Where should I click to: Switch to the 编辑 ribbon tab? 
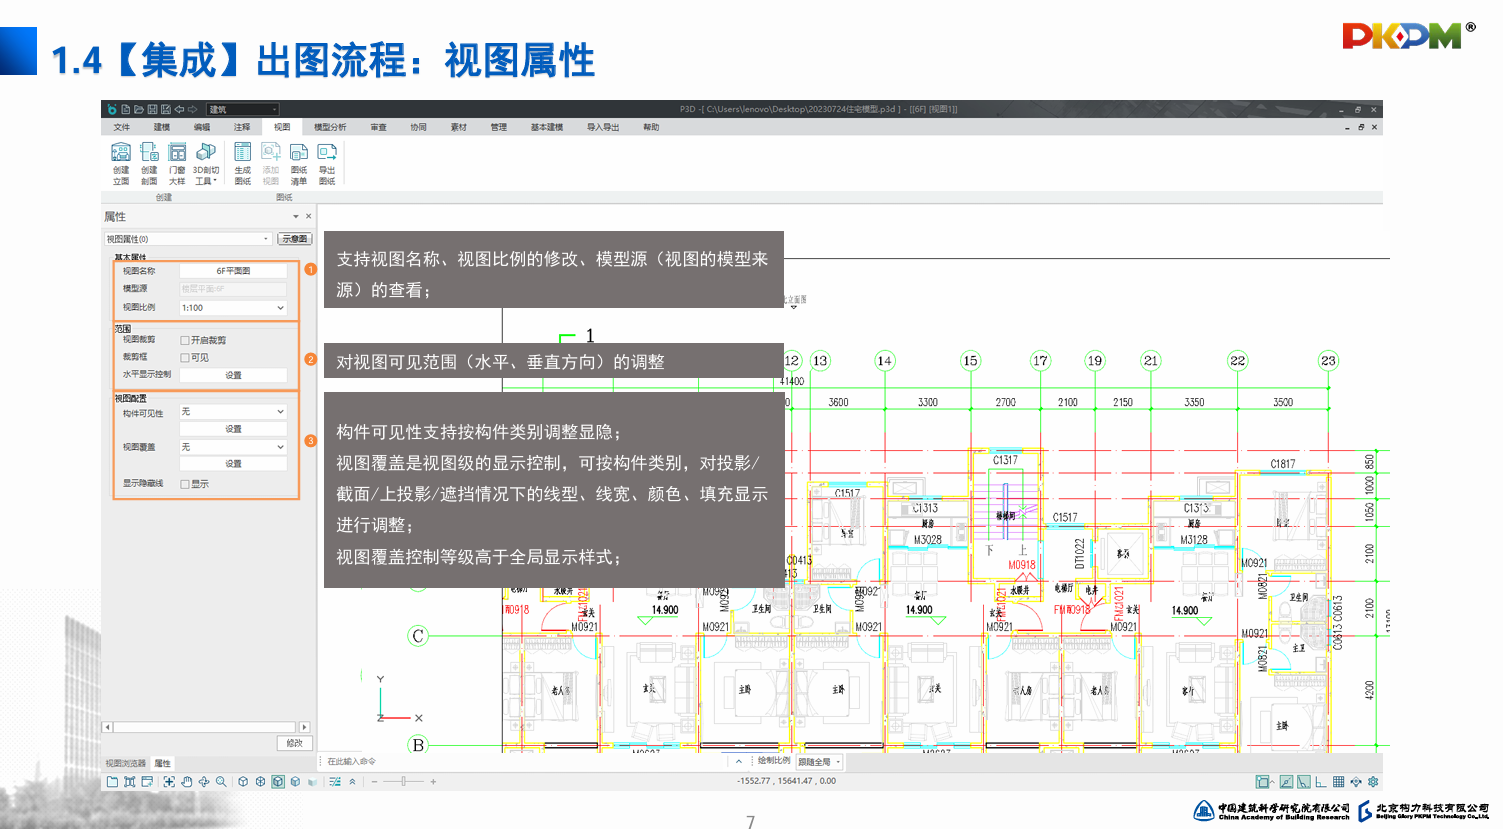pyautogui.click(x=202, y=127)
